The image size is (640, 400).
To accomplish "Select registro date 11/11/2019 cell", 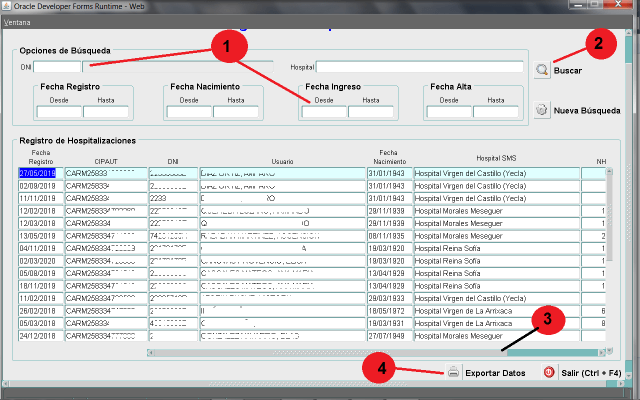I will (41, 198).
